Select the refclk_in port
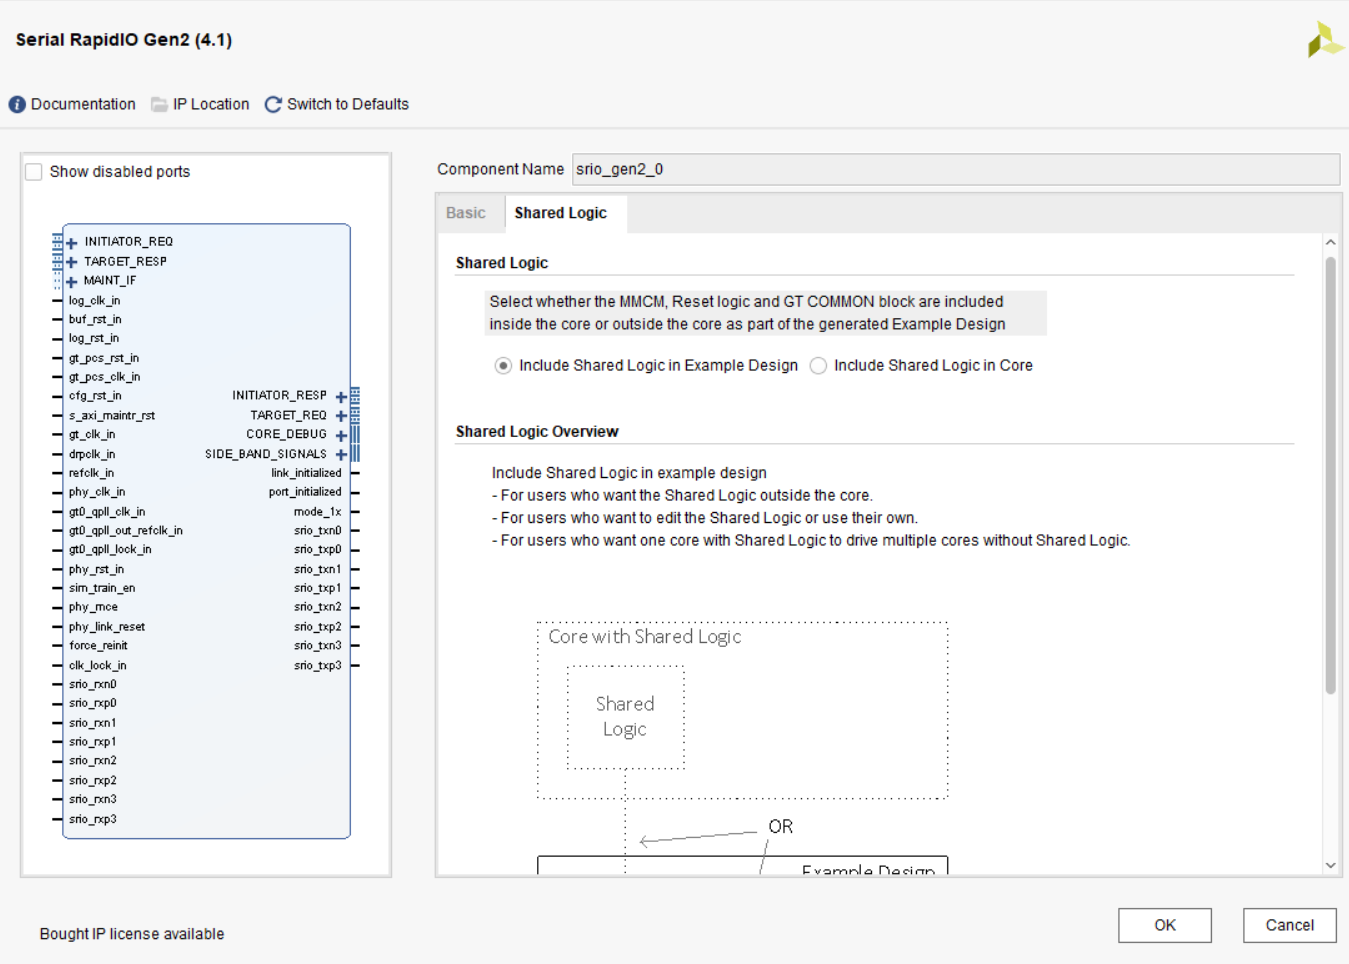Screen dimensions: 1349x964 tap(91, 473)
